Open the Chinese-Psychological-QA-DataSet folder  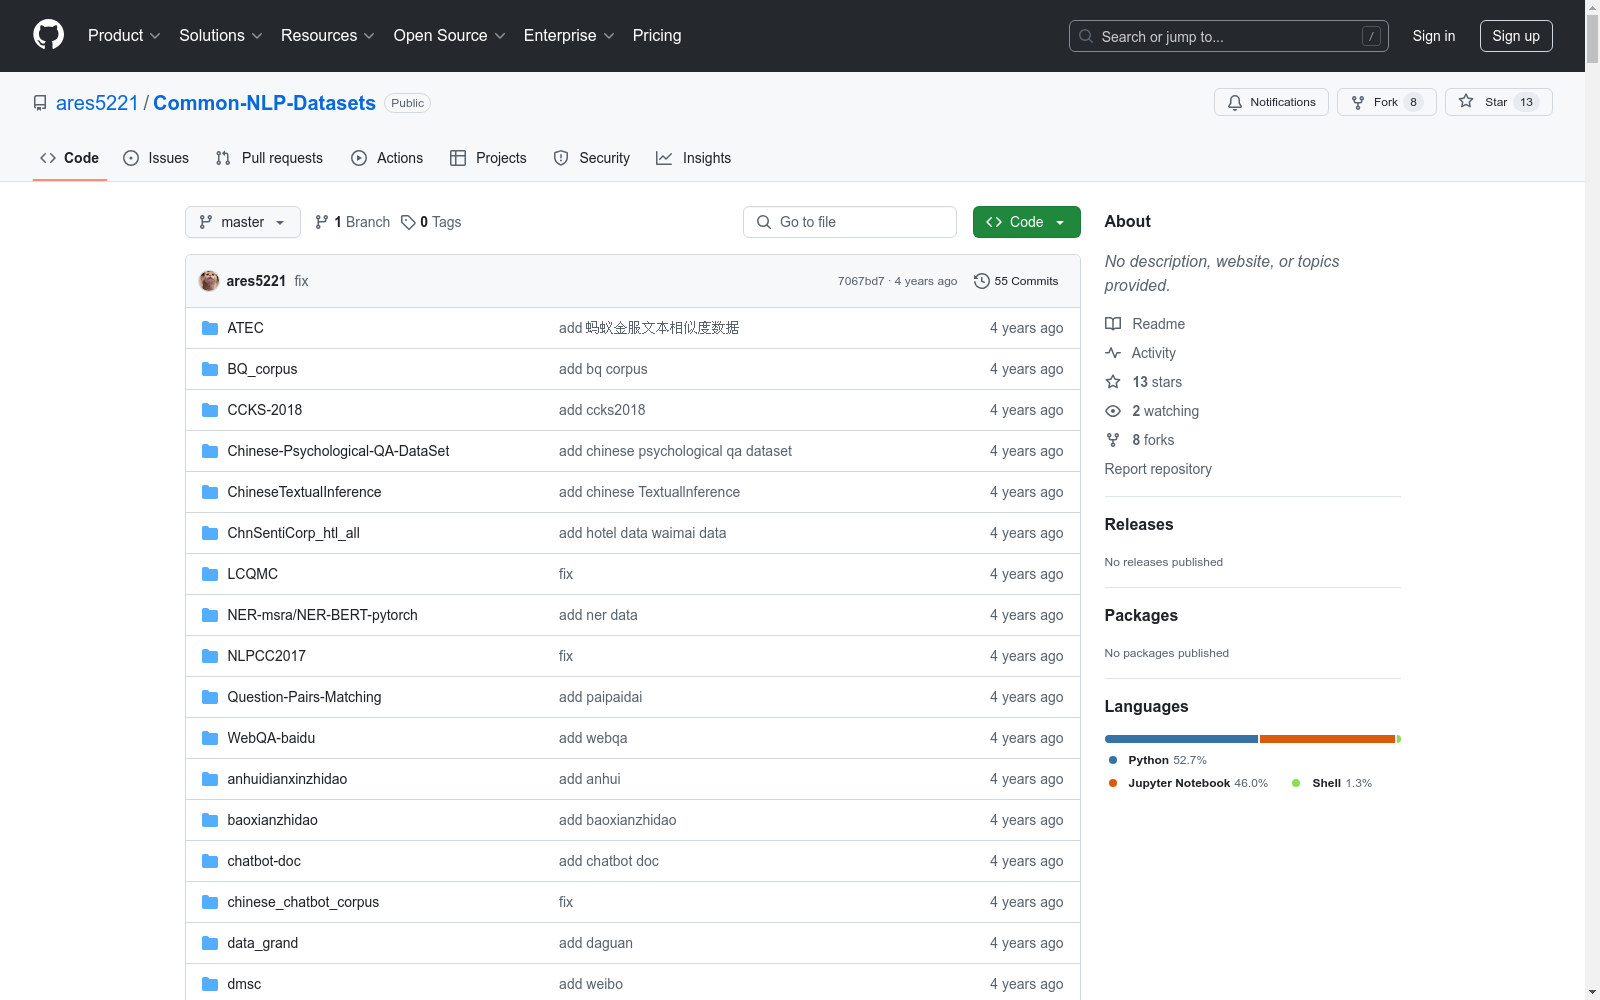338,451
